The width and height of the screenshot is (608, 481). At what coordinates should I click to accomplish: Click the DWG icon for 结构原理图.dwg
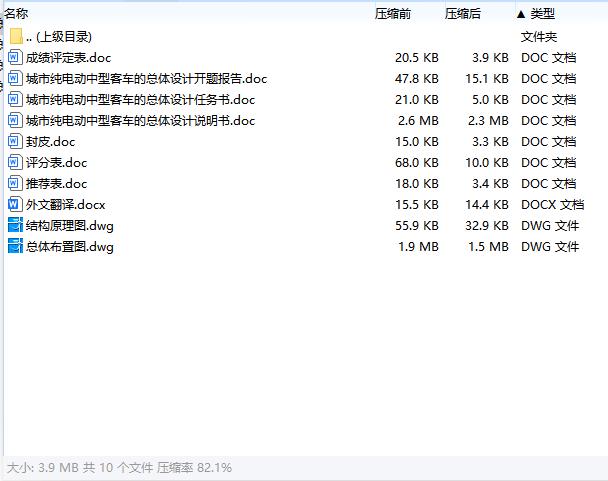point(15,225)
